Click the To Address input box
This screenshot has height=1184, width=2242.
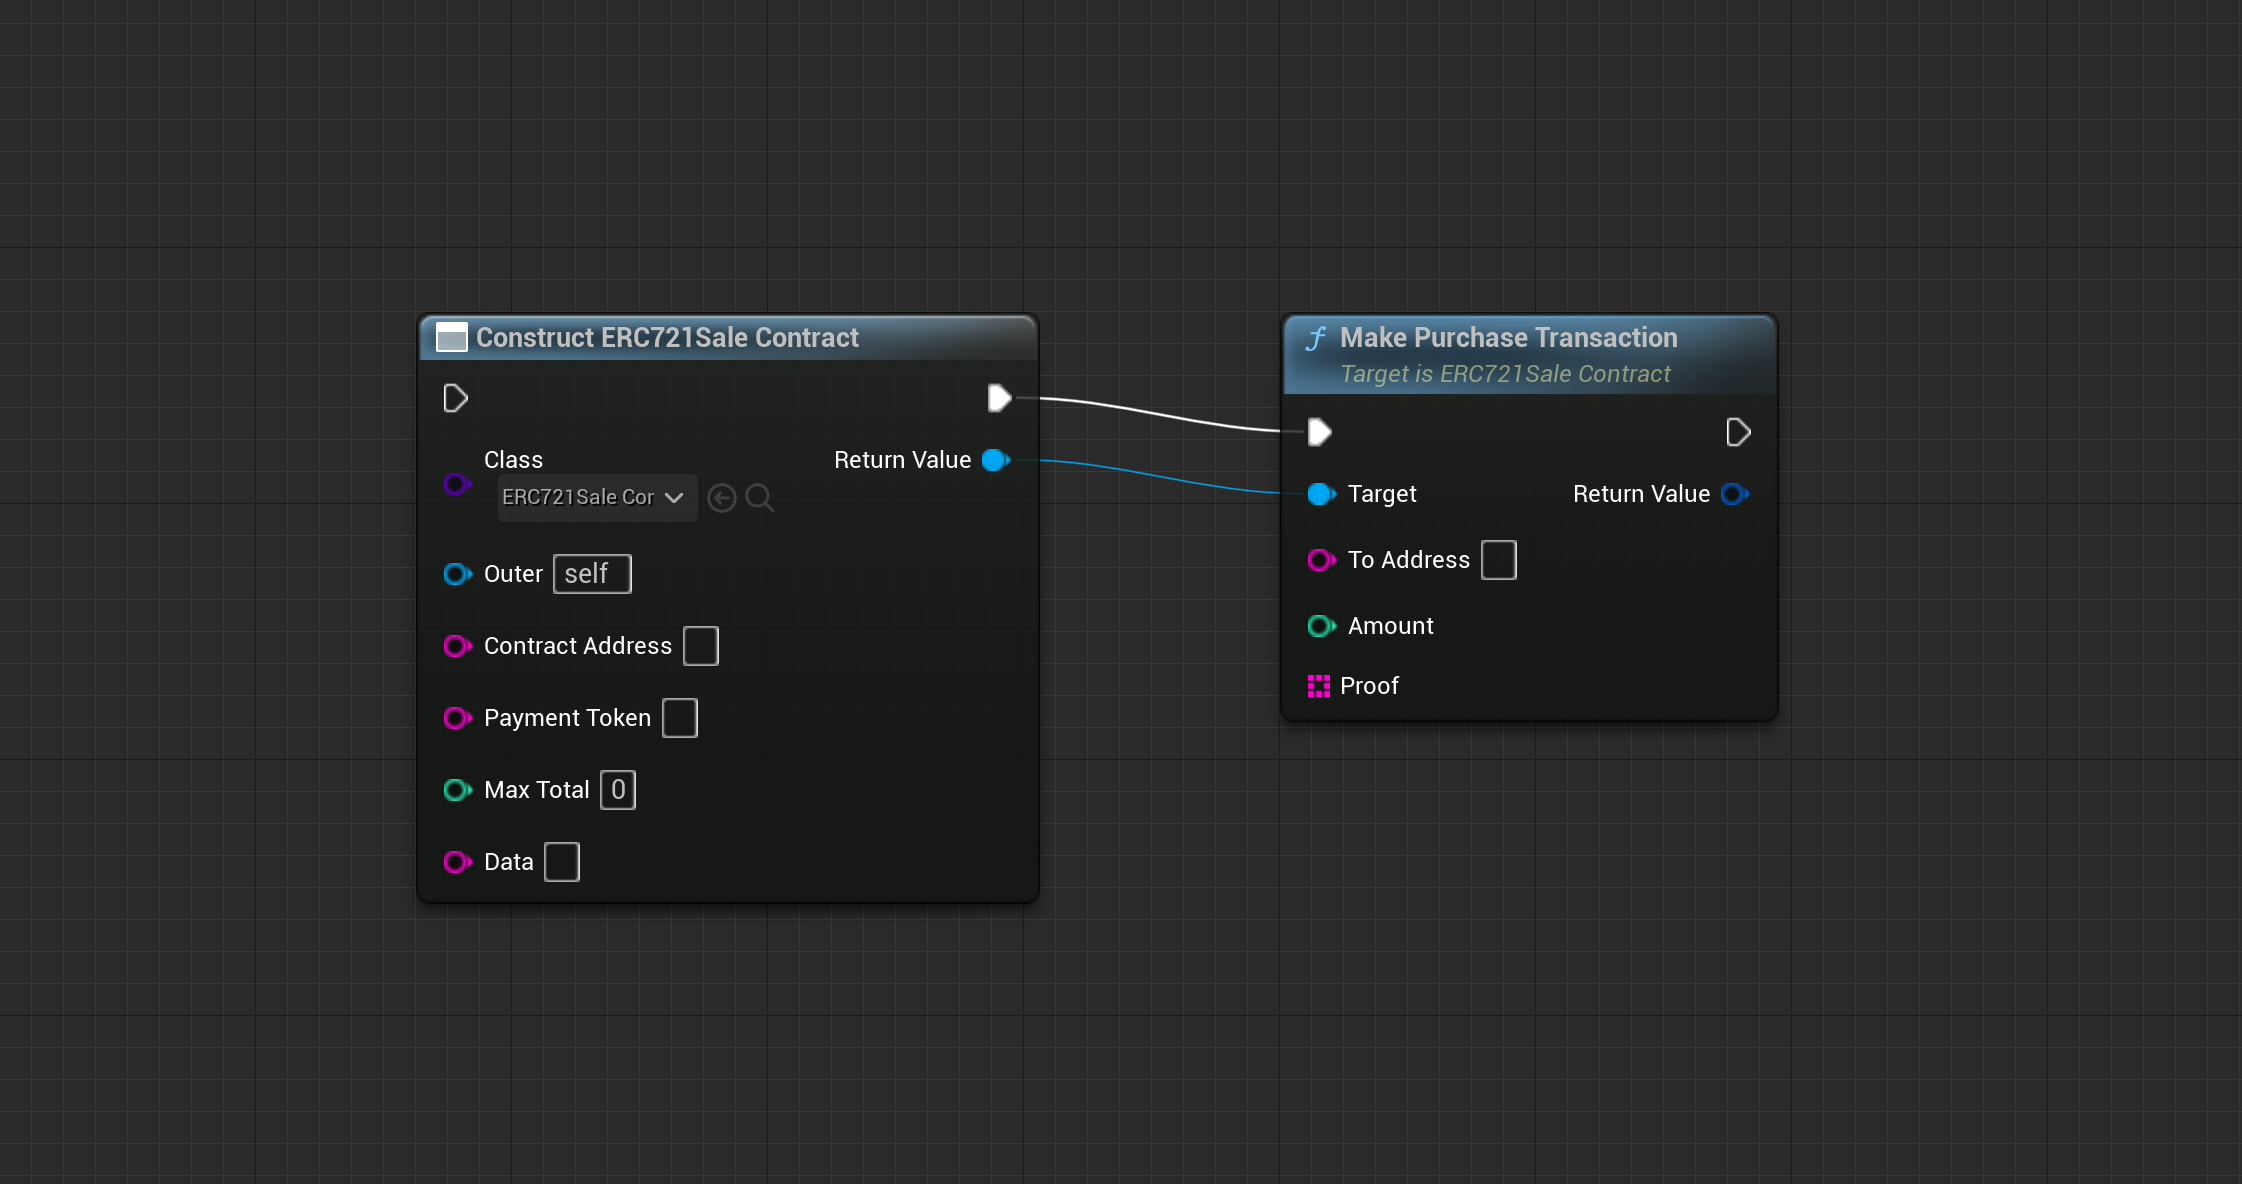coord(1498,560)
